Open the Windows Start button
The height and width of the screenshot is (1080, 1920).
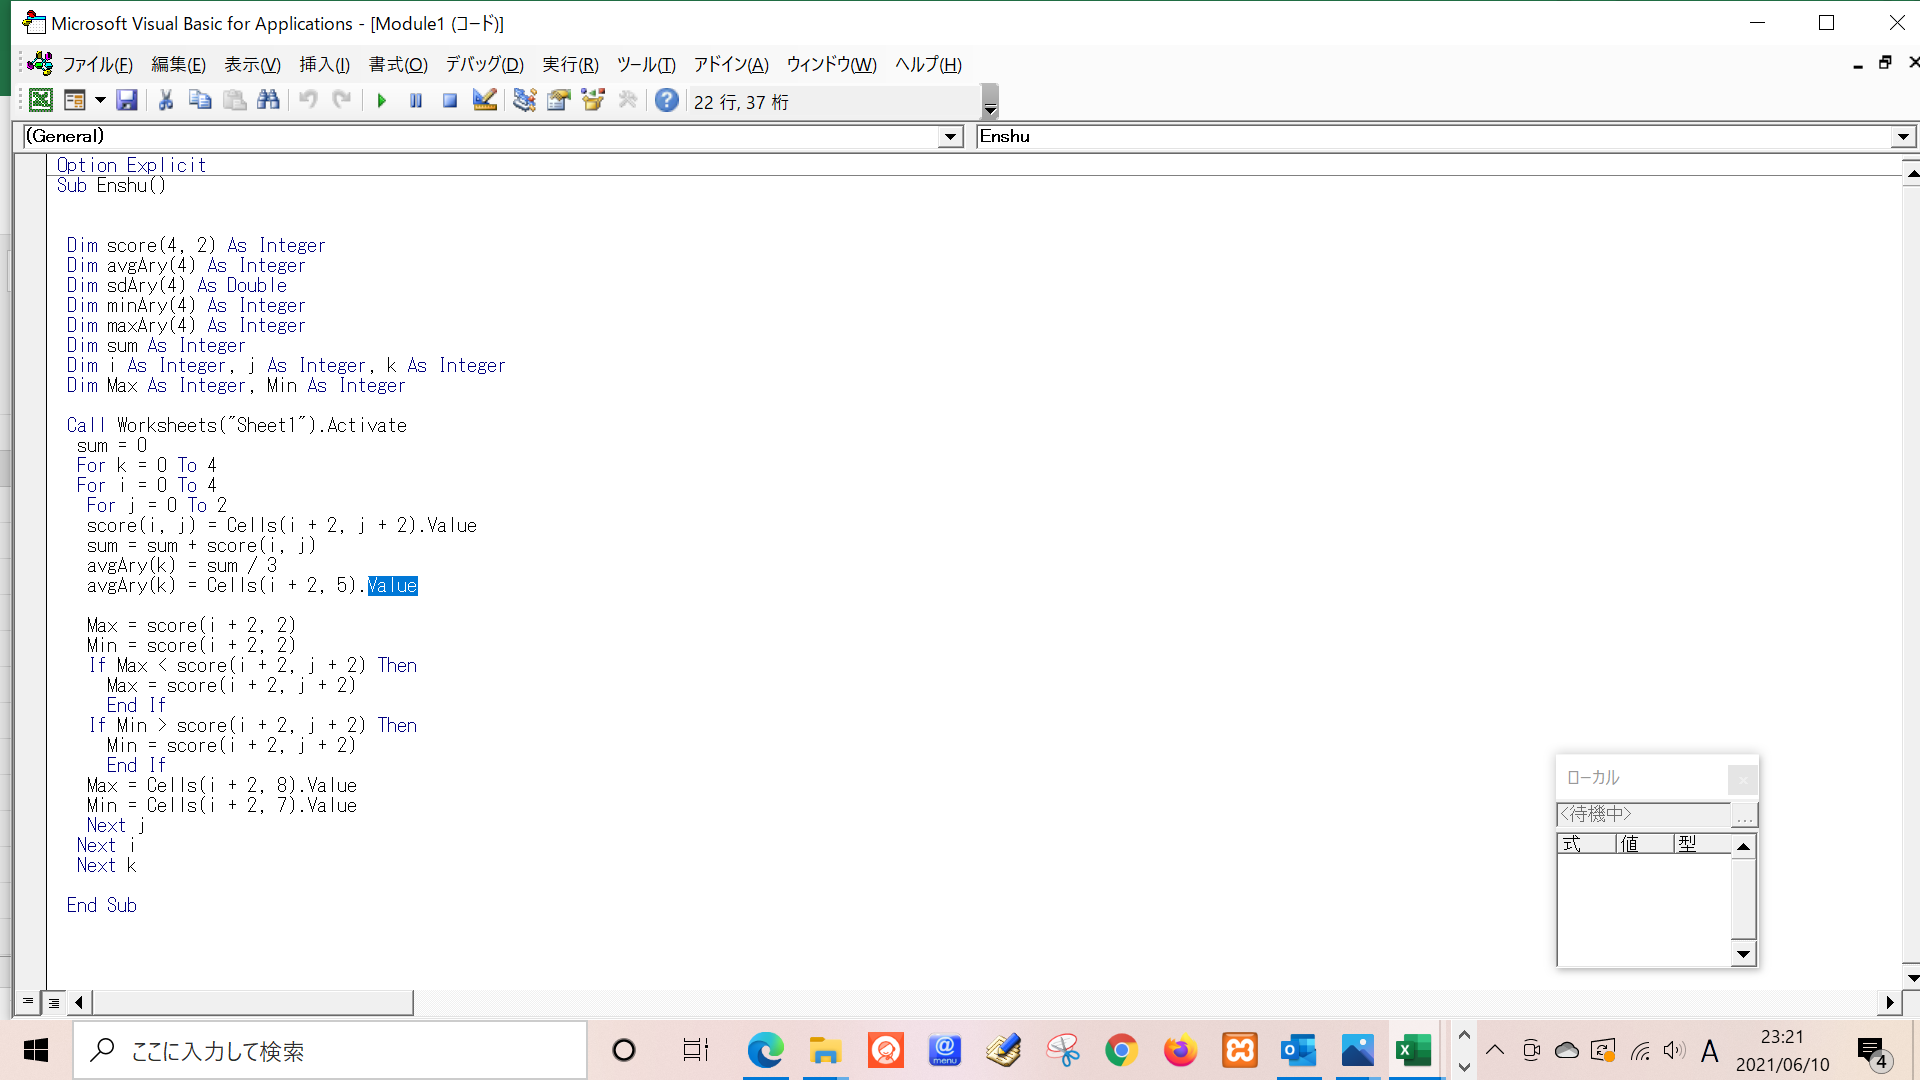[36, 1050]
